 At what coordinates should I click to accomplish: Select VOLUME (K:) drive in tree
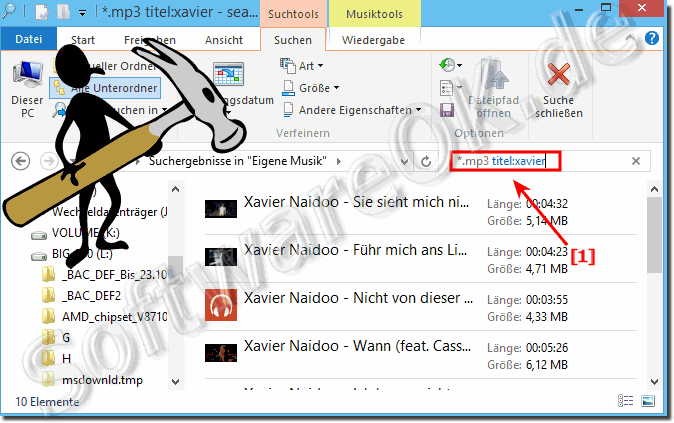coord(86,233)
